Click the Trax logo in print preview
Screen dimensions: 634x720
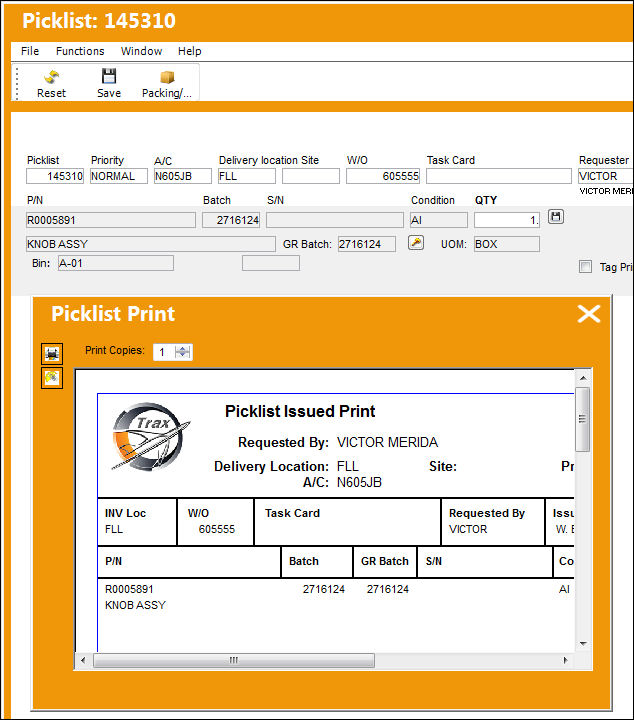point(151,437)
